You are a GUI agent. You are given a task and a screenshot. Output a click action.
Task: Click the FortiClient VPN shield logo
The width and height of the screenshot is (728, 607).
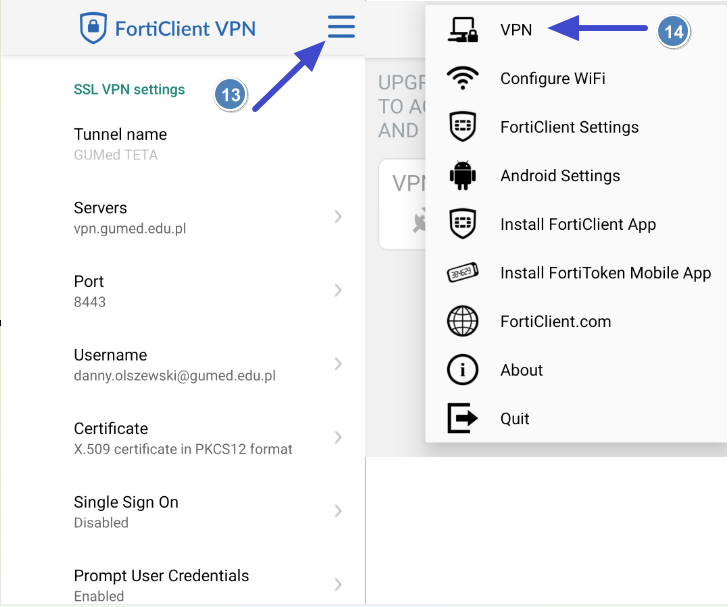coord(93,28)
